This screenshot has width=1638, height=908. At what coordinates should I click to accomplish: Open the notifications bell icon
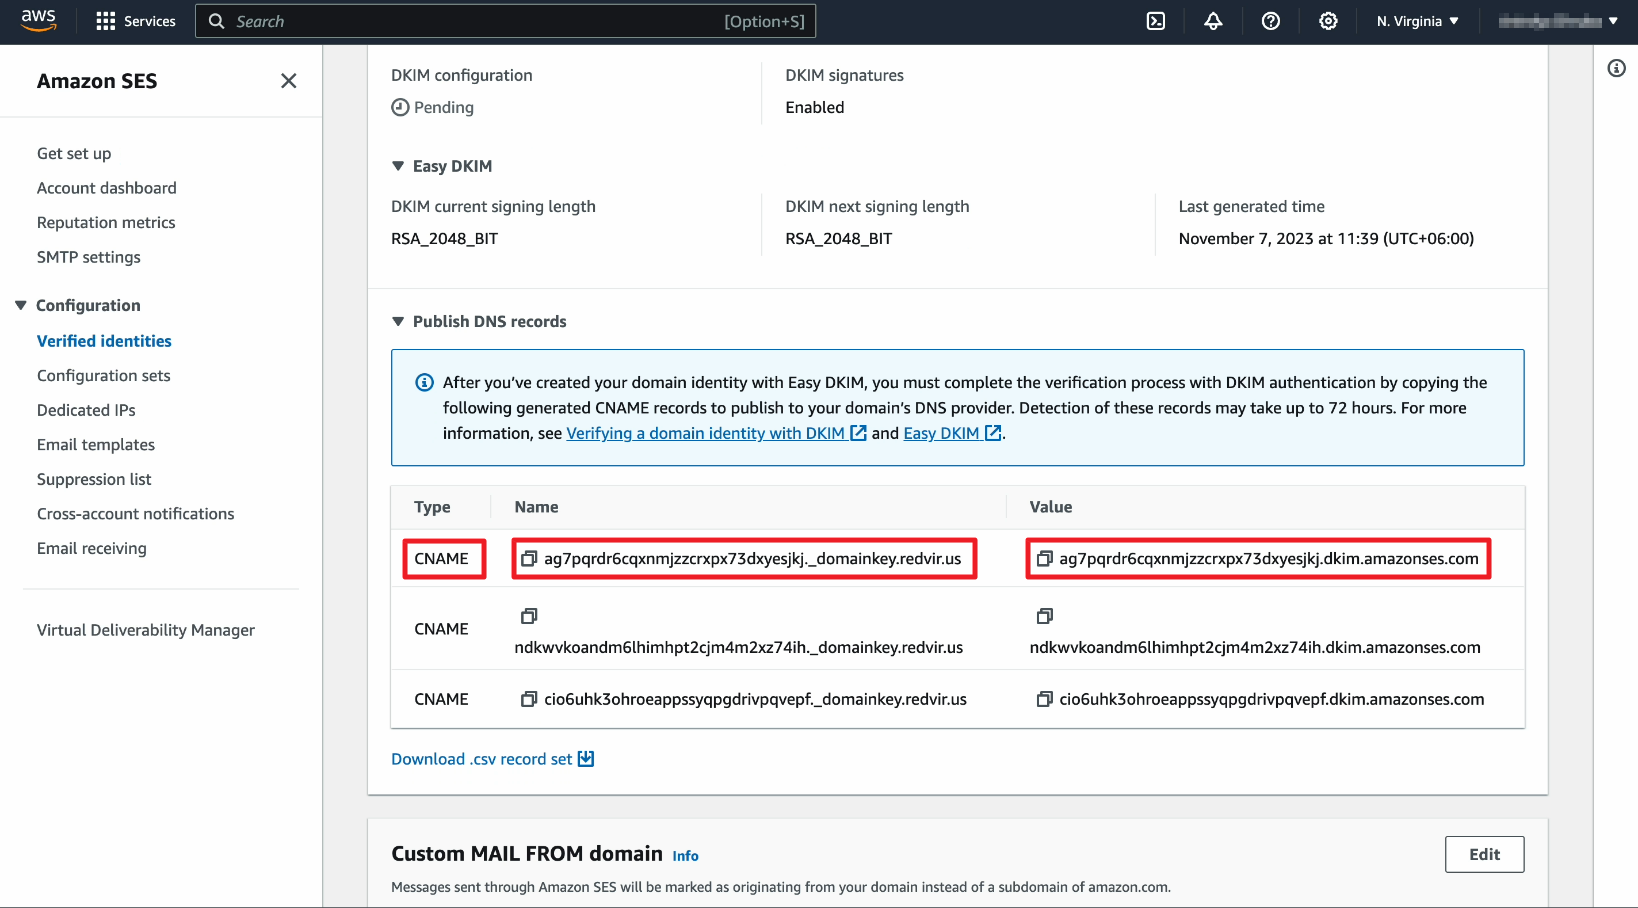click(1213, 21)
